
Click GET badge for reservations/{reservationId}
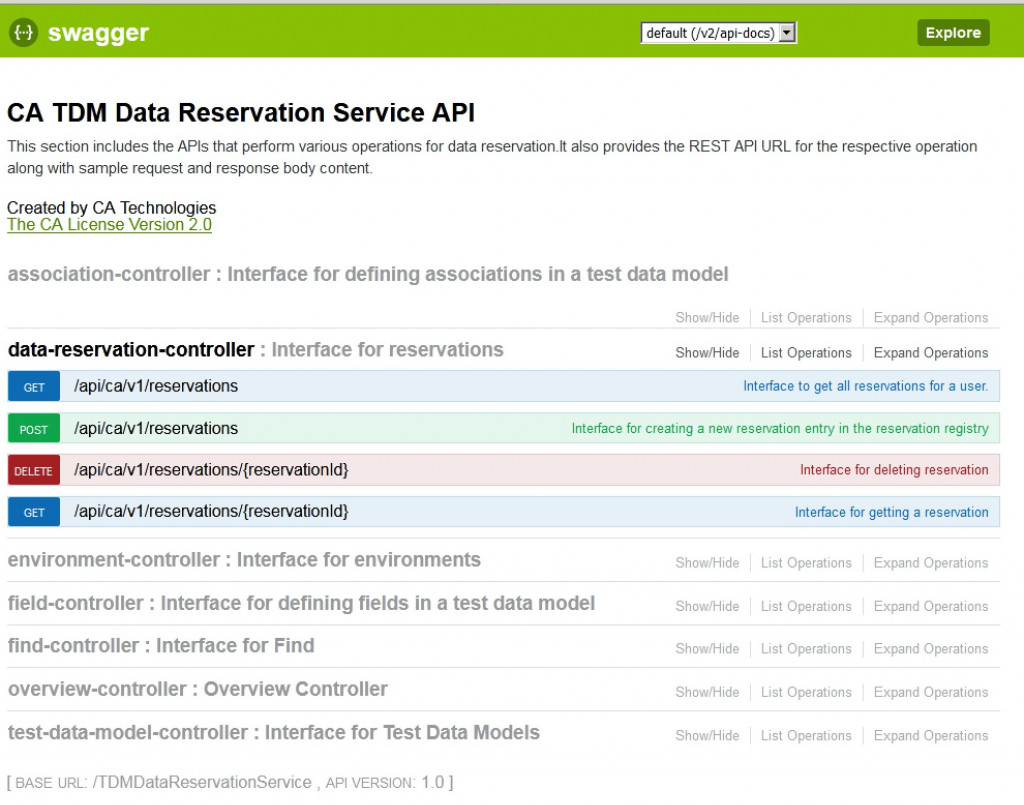pos(34,512)
